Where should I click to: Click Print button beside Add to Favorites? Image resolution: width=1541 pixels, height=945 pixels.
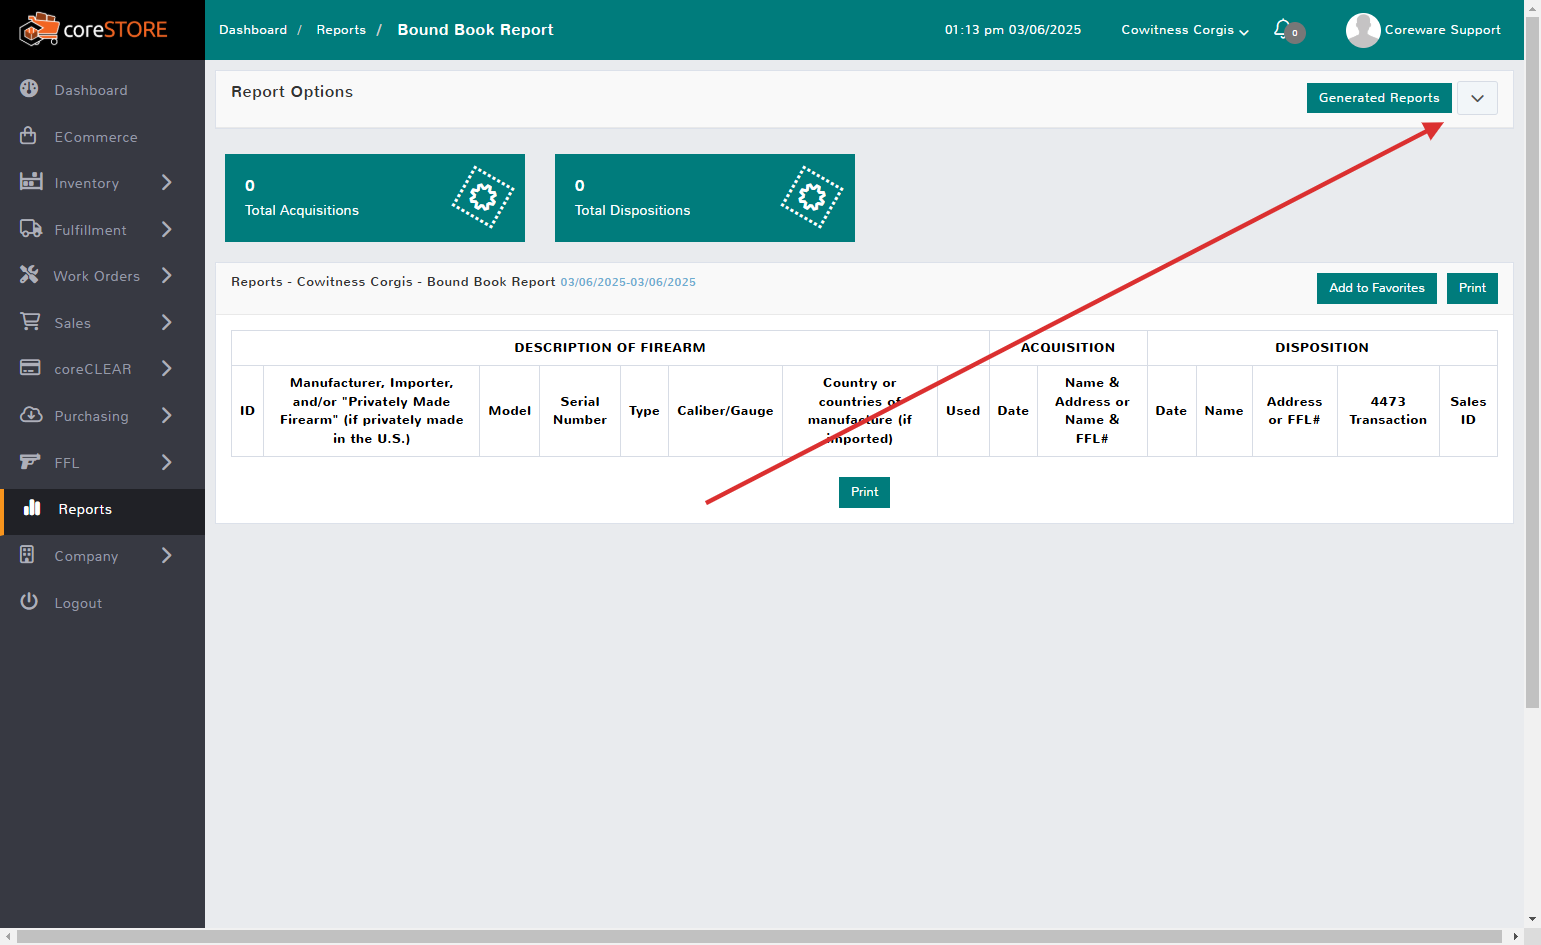1472,288
